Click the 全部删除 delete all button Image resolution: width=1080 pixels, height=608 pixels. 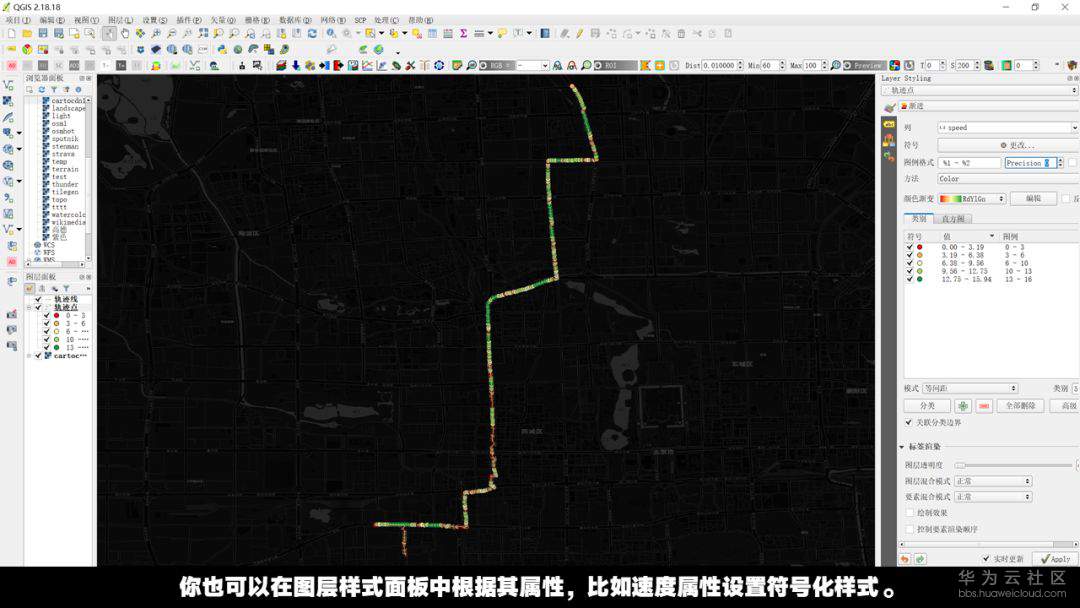tap(1020, 406)
